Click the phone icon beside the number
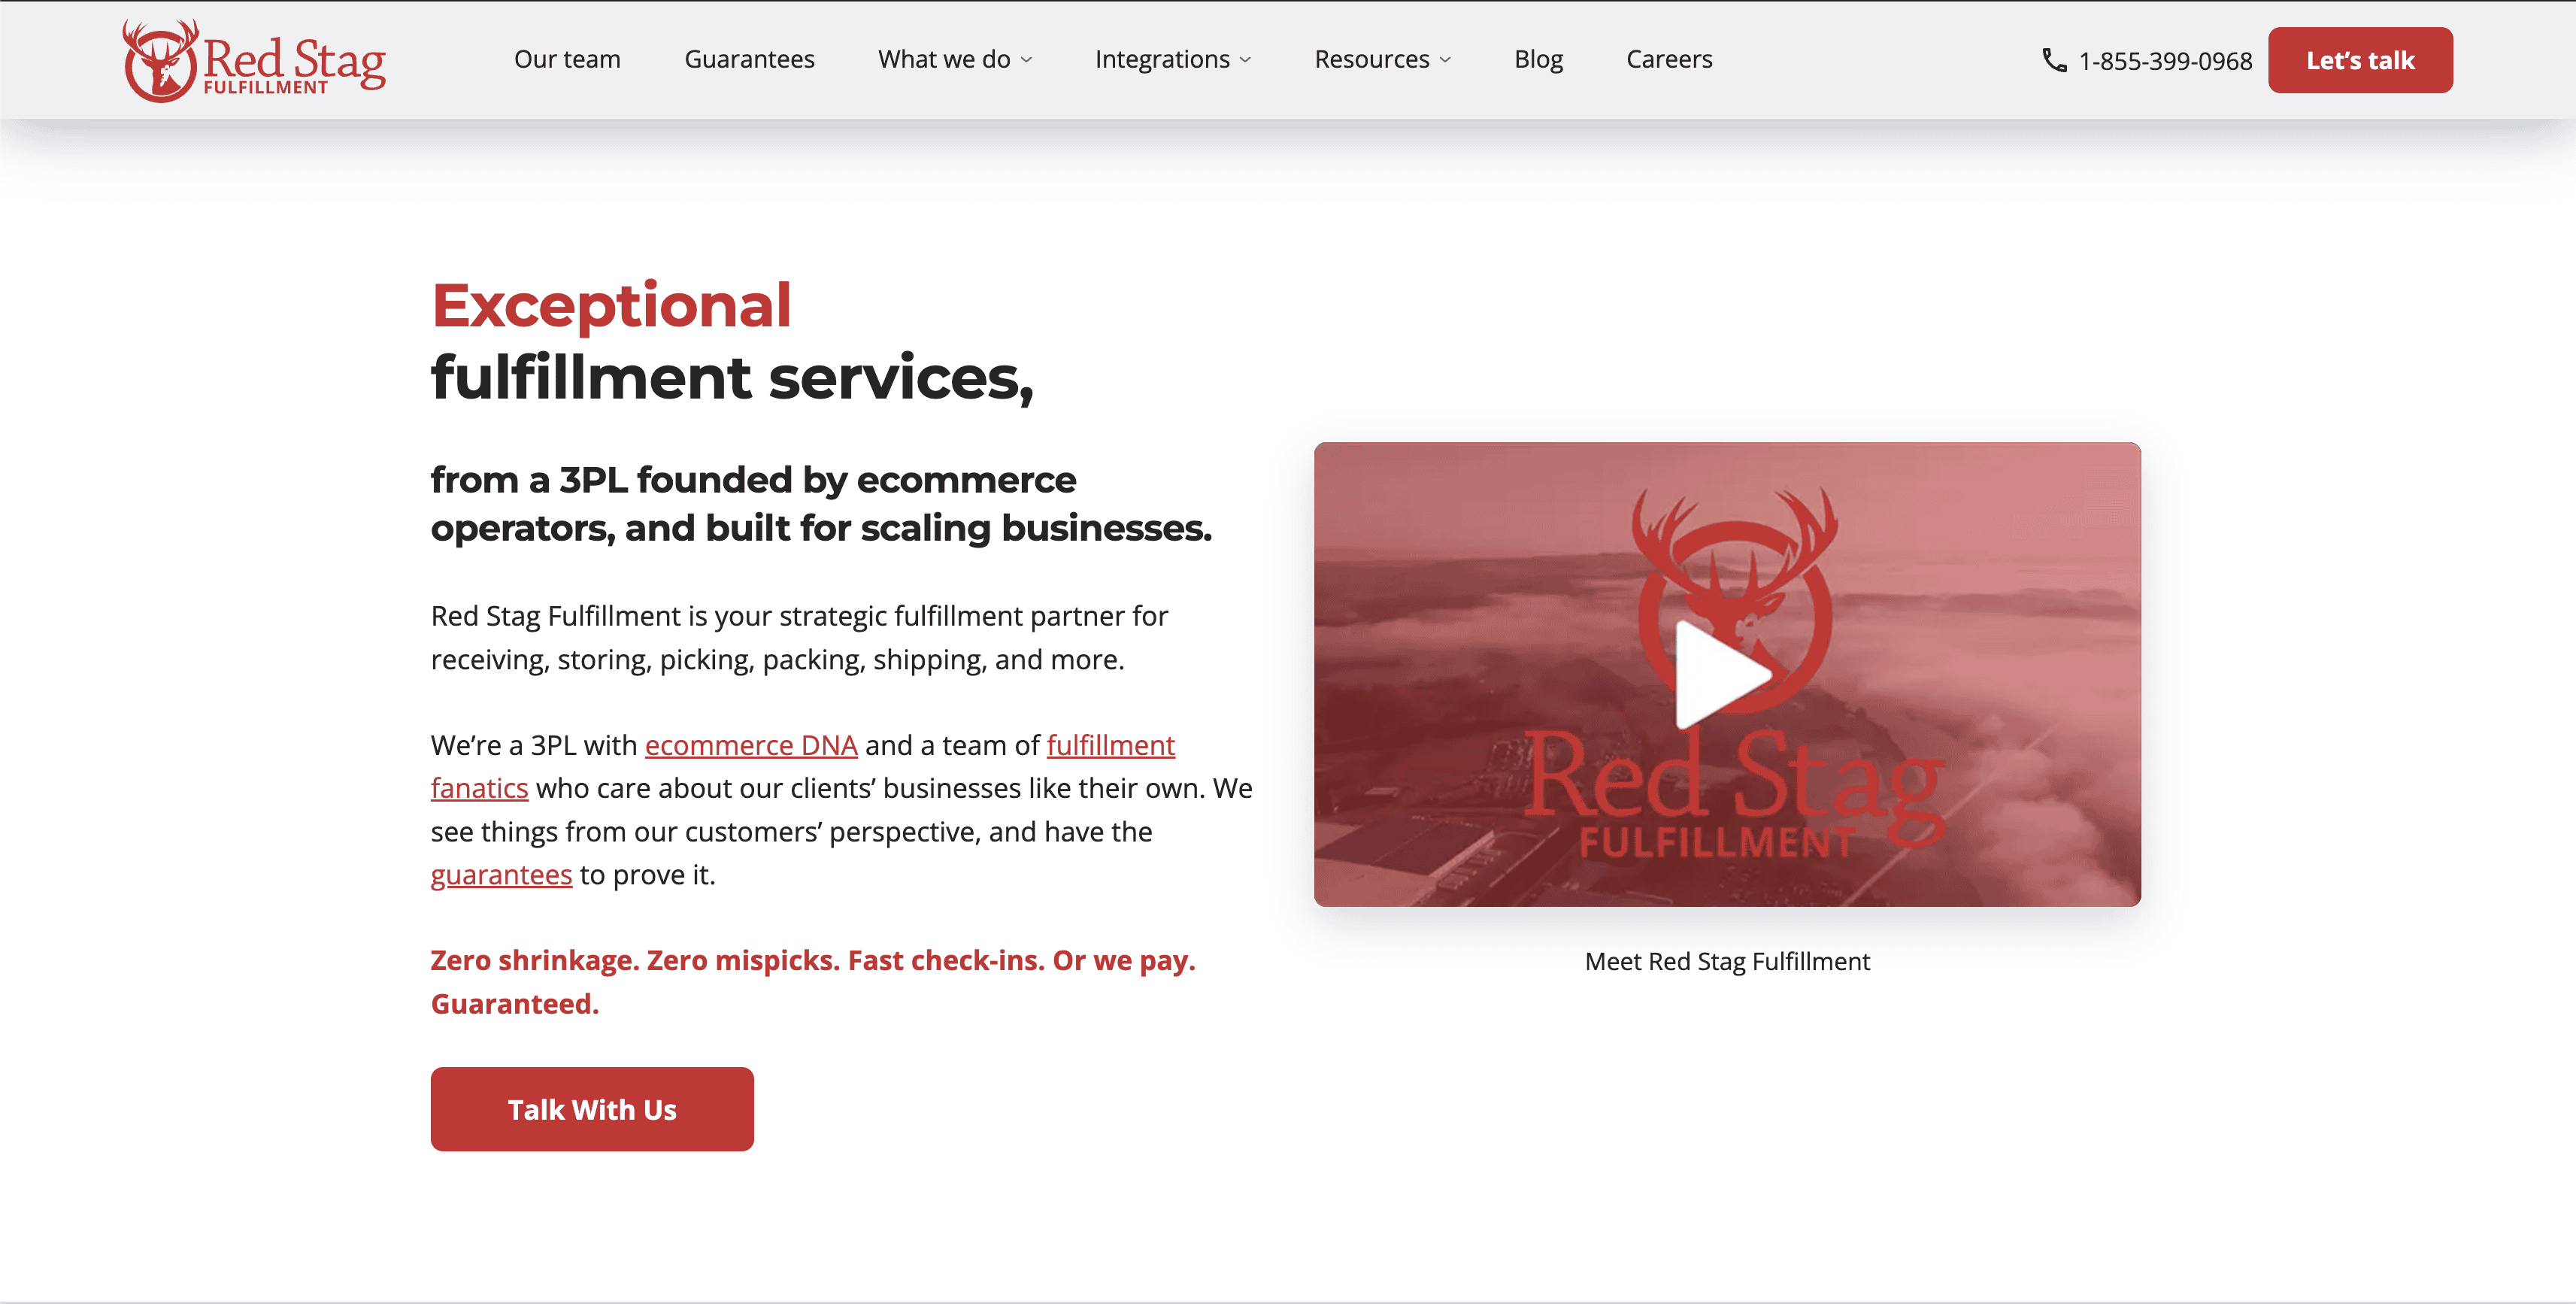Screen dimensions: 2576x1304 [2054, 60]
